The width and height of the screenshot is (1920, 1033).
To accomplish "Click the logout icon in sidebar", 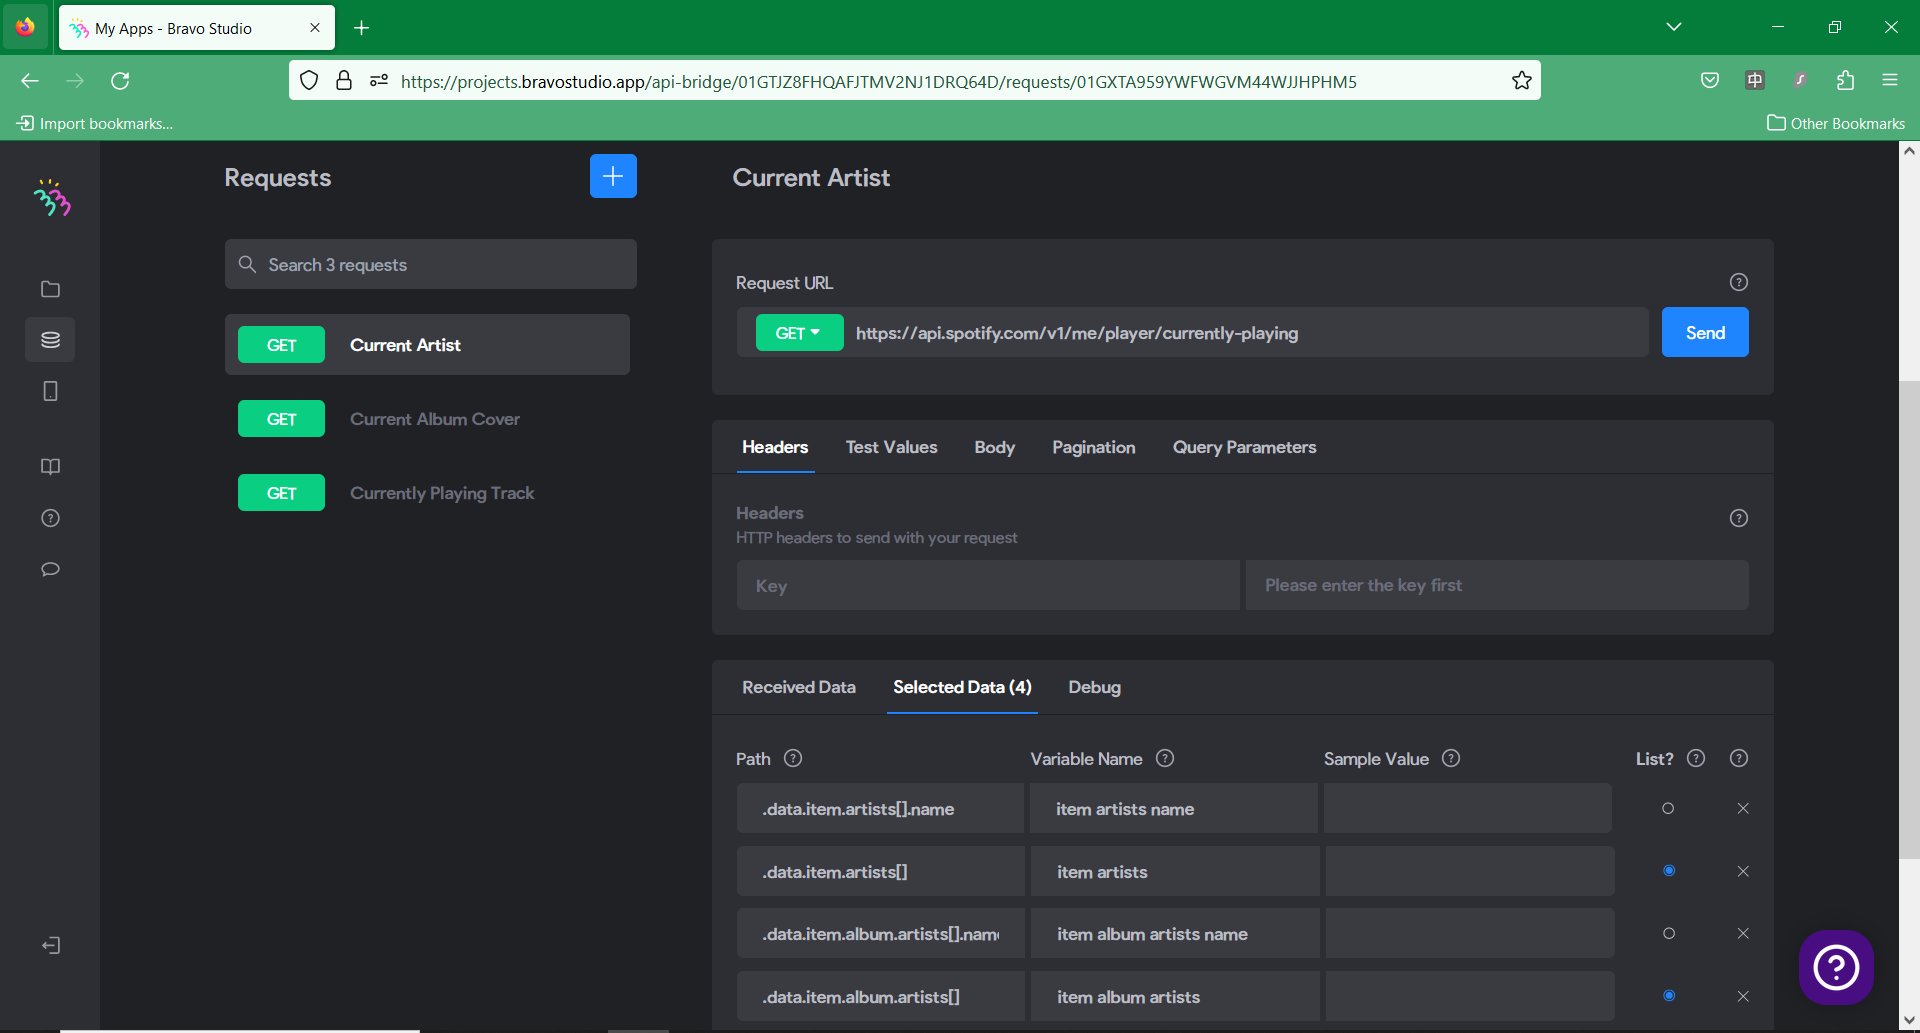I will (51, 945).
